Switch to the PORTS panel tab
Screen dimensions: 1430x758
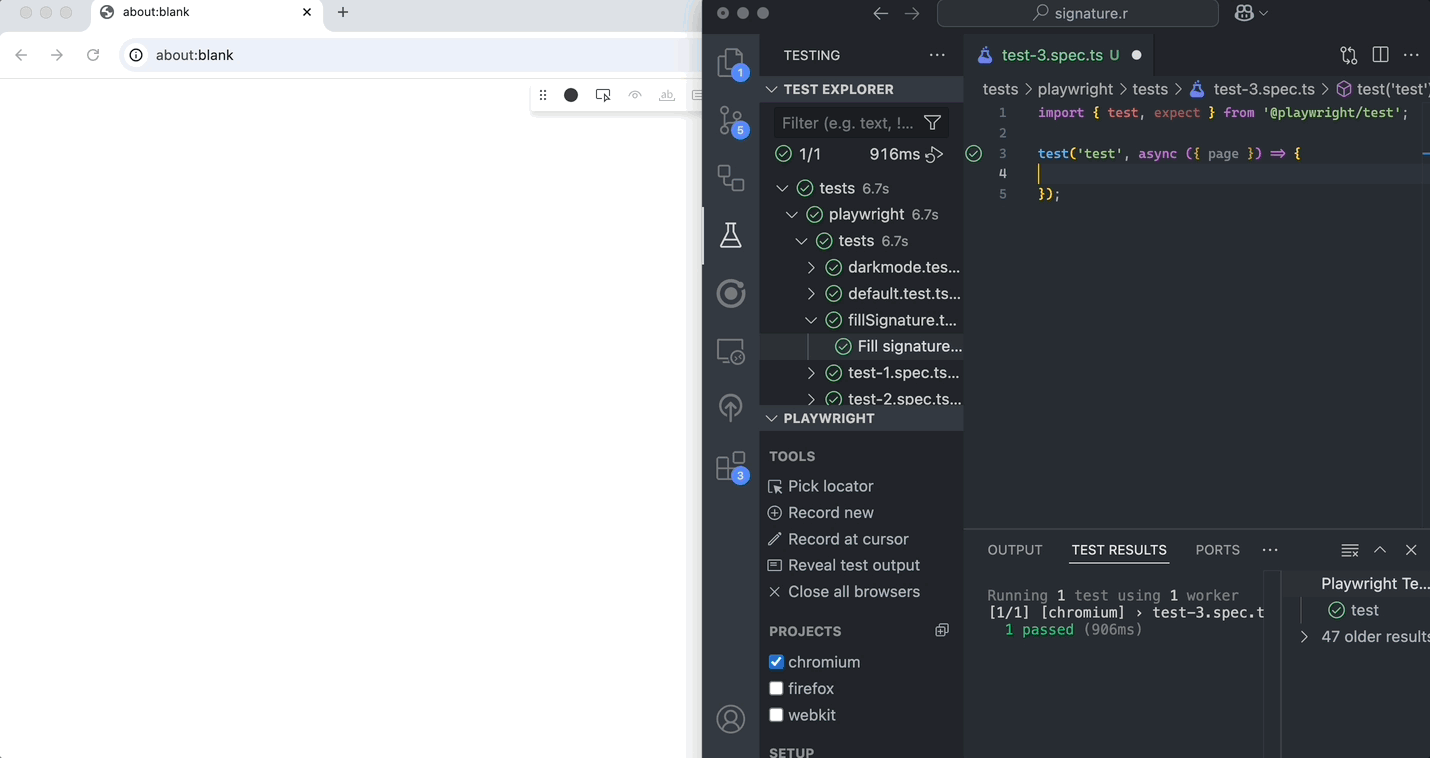(x=1217, y=550)
